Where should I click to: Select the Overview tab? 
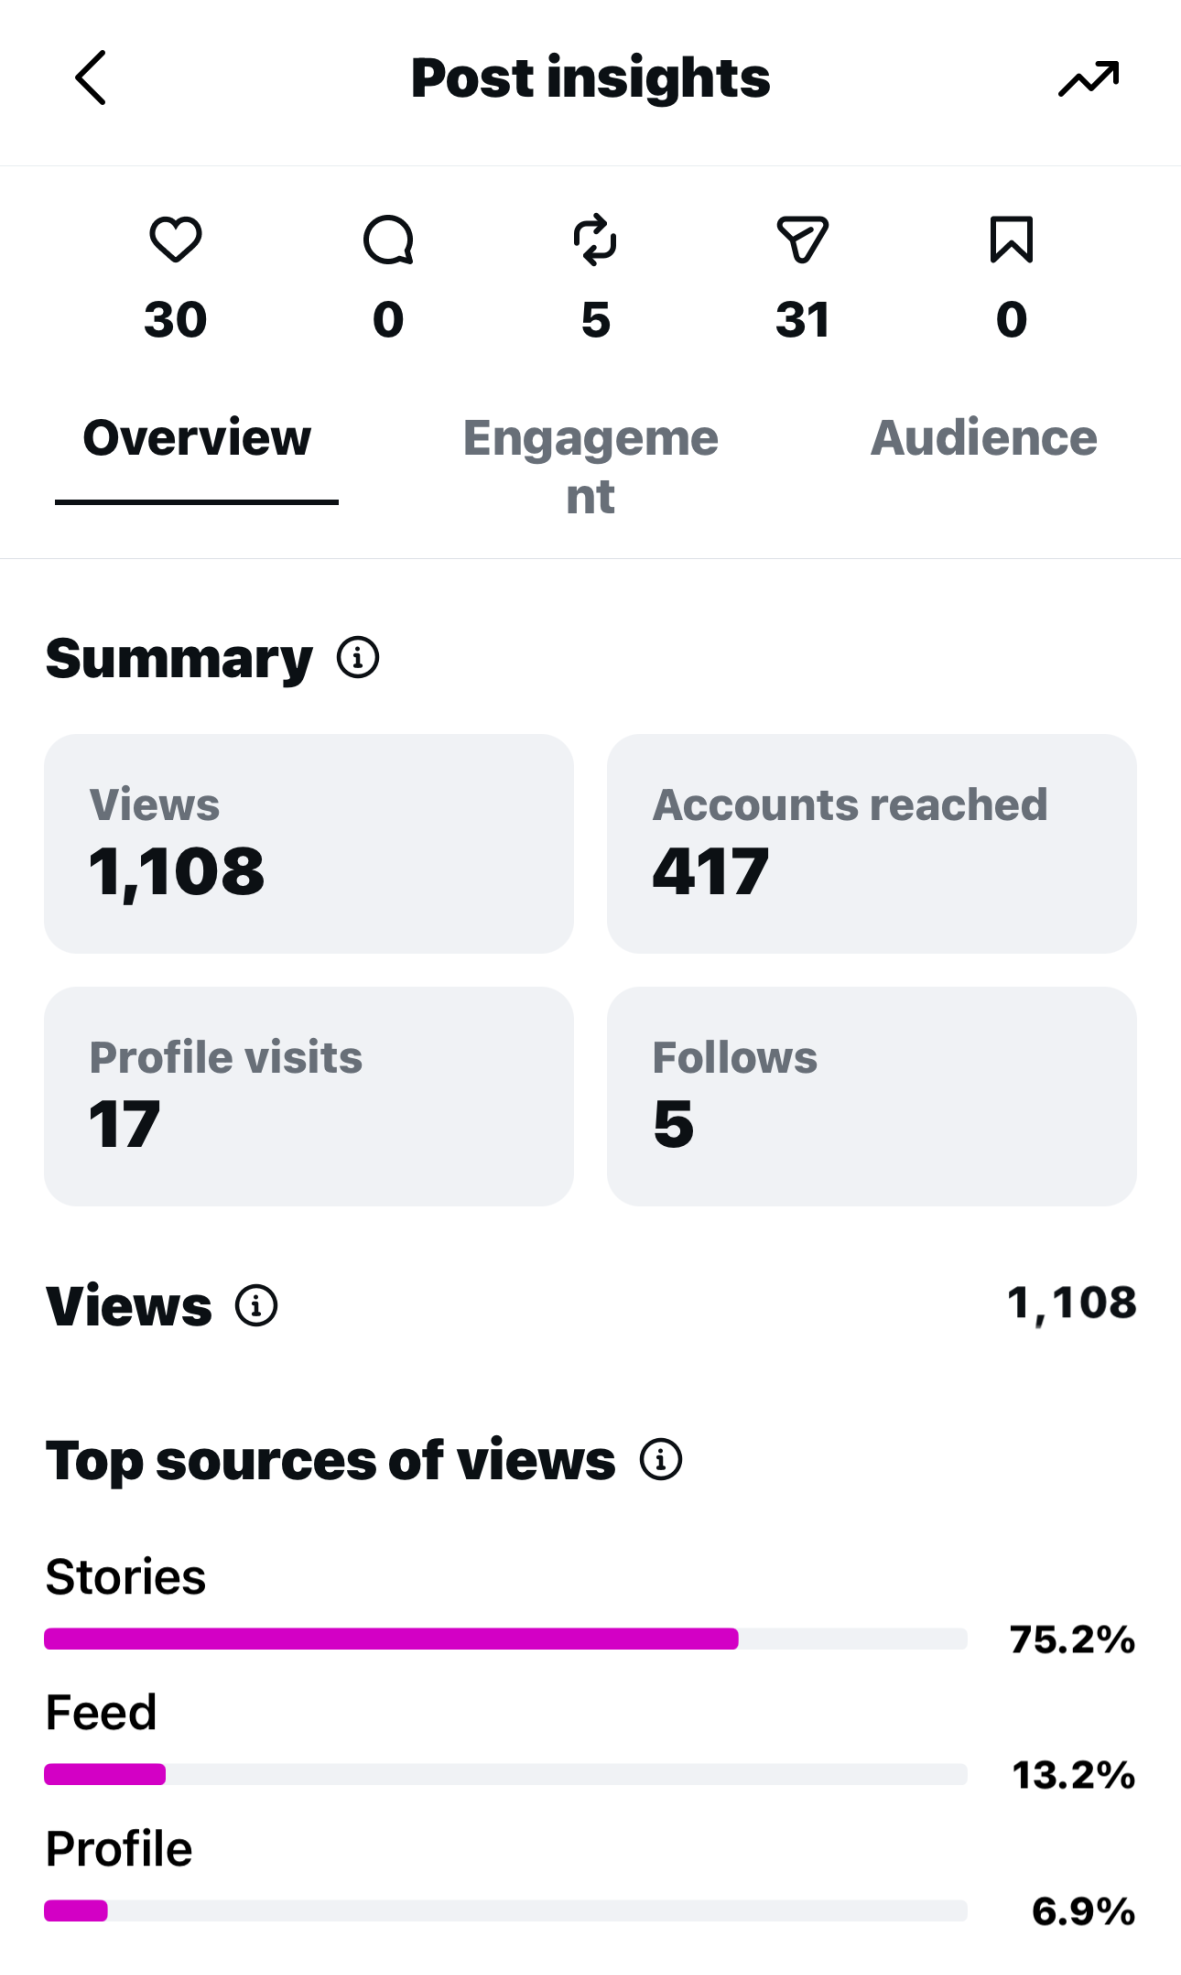[197, 438]
